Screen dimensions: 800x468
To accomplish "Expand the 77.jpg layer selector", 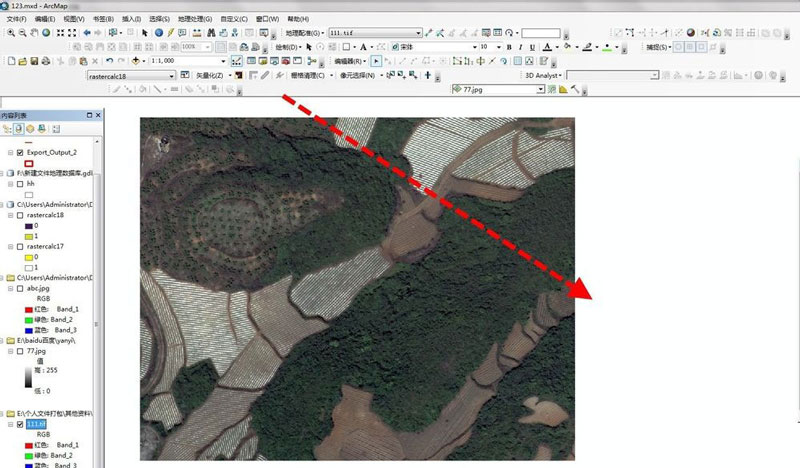I will coord(541,89).
